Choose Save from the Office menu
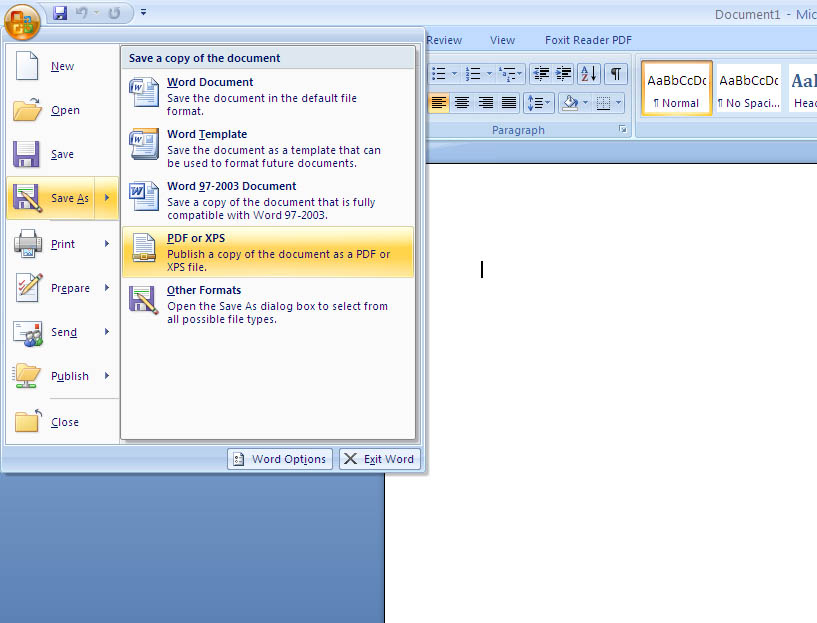Image resolution: width=817 pixels, height=623 pixels. tap(63, 154)
